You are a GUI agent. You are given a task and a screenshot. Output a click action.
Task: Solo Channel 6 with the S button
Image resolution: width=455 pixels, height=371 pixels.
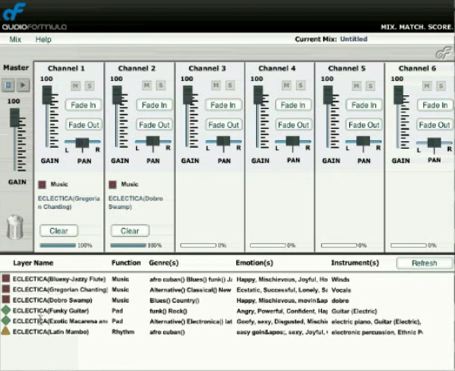coord(441,86)
